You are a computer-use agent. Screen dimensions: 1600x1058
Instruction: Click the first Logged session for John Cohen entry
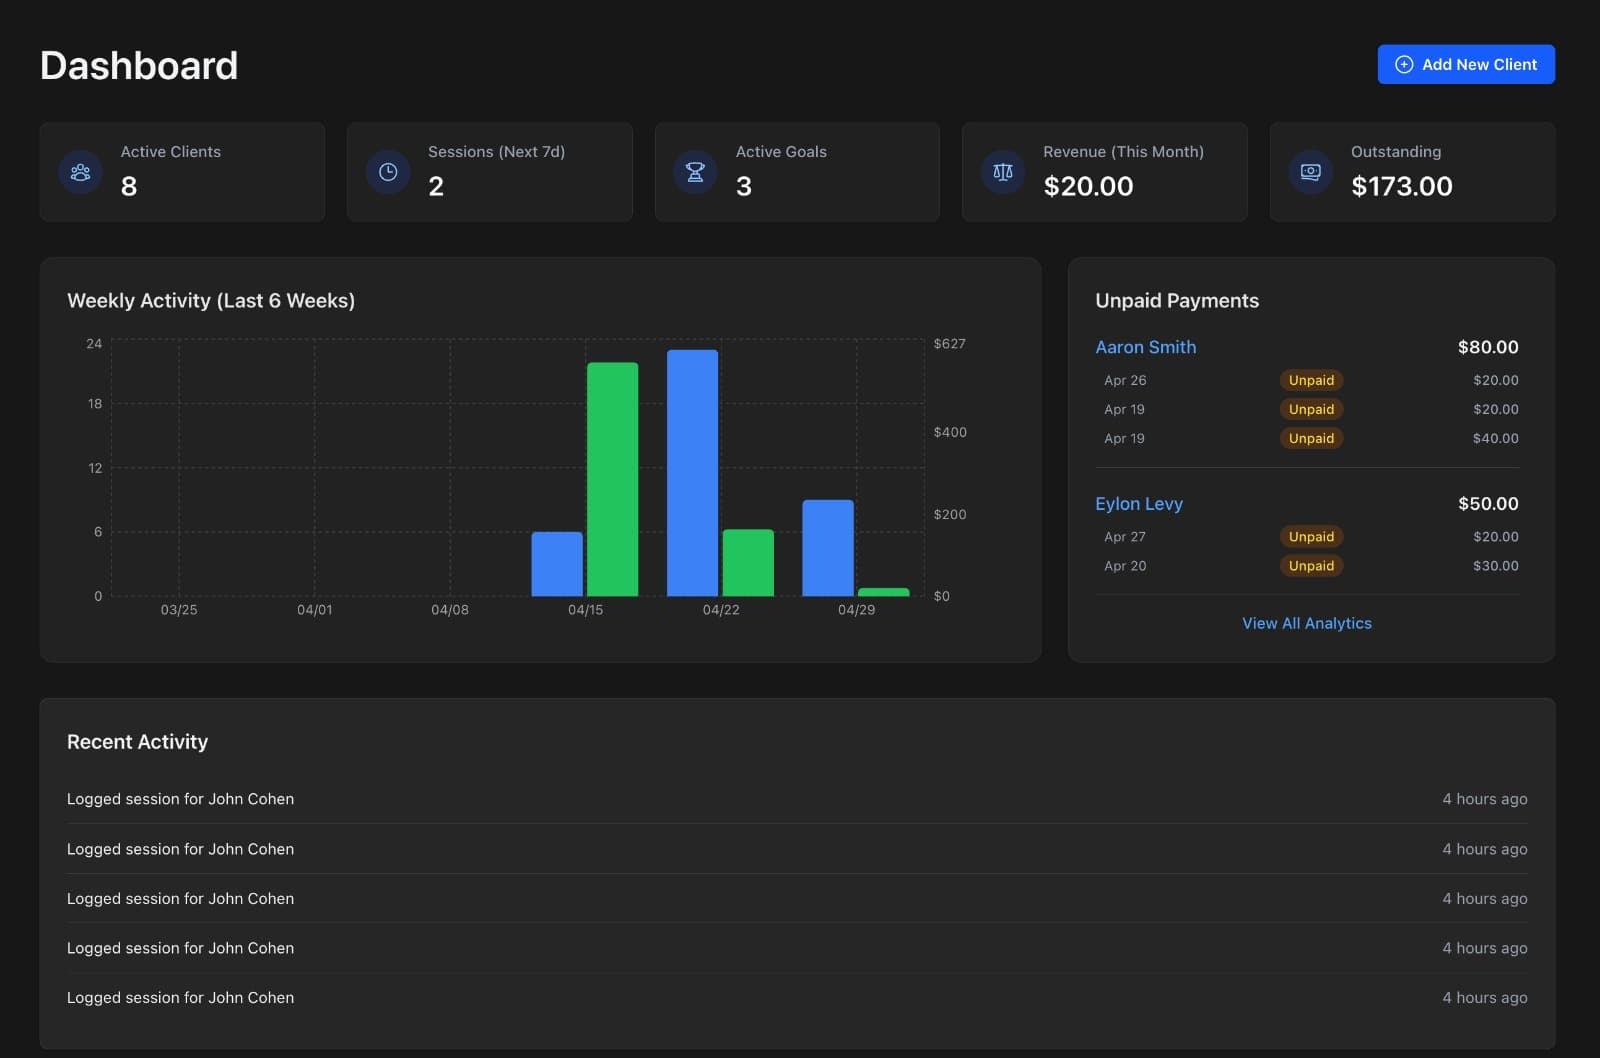coord(180,798)
